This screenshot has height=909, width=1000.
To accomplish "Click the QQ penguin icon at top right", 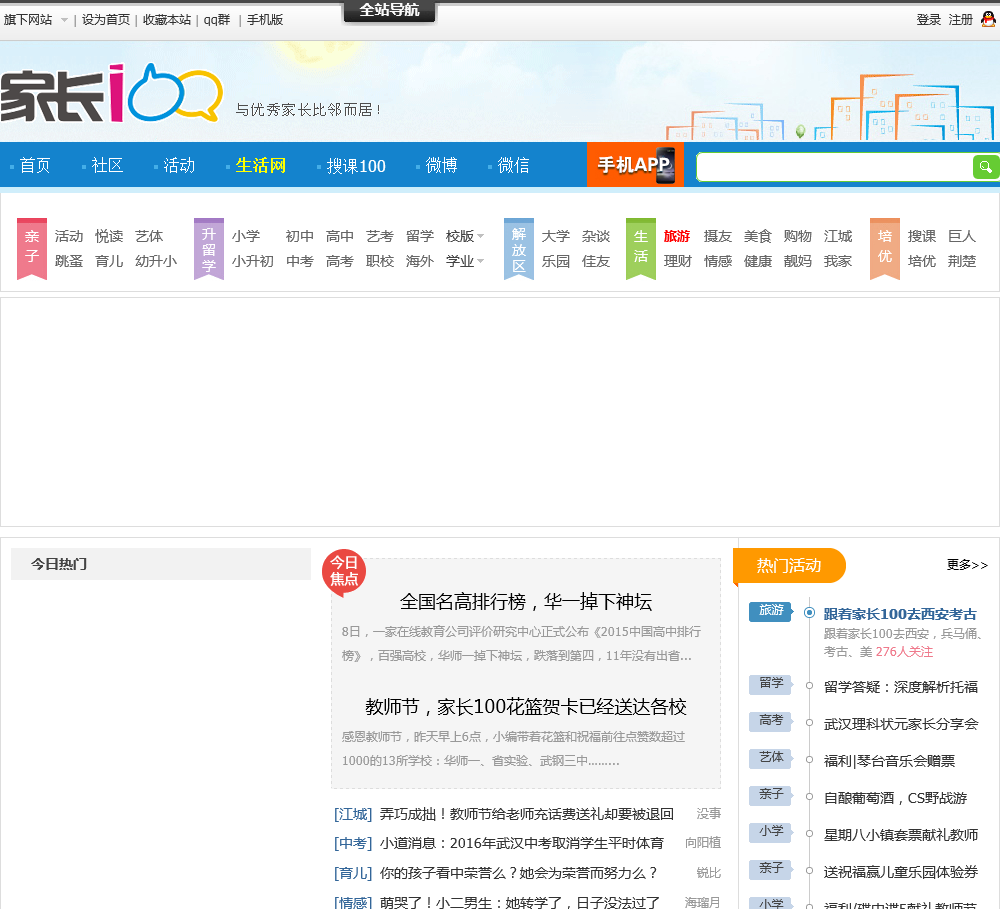I will tap(988, 19).
